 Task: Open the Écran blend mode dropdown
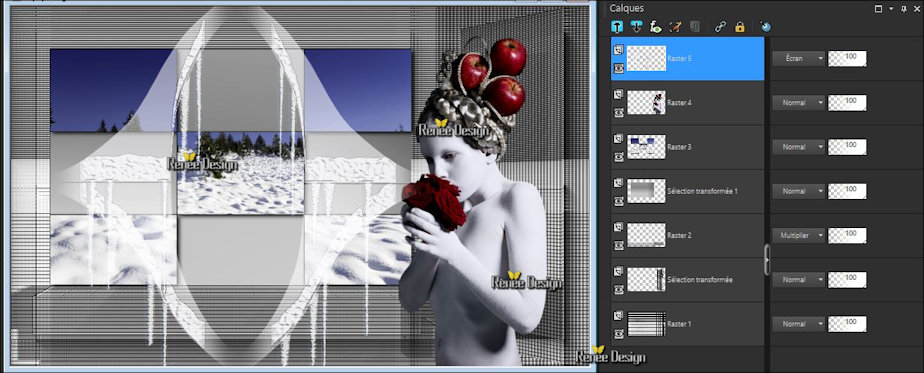pyautogui.click(x=798, y=58)
